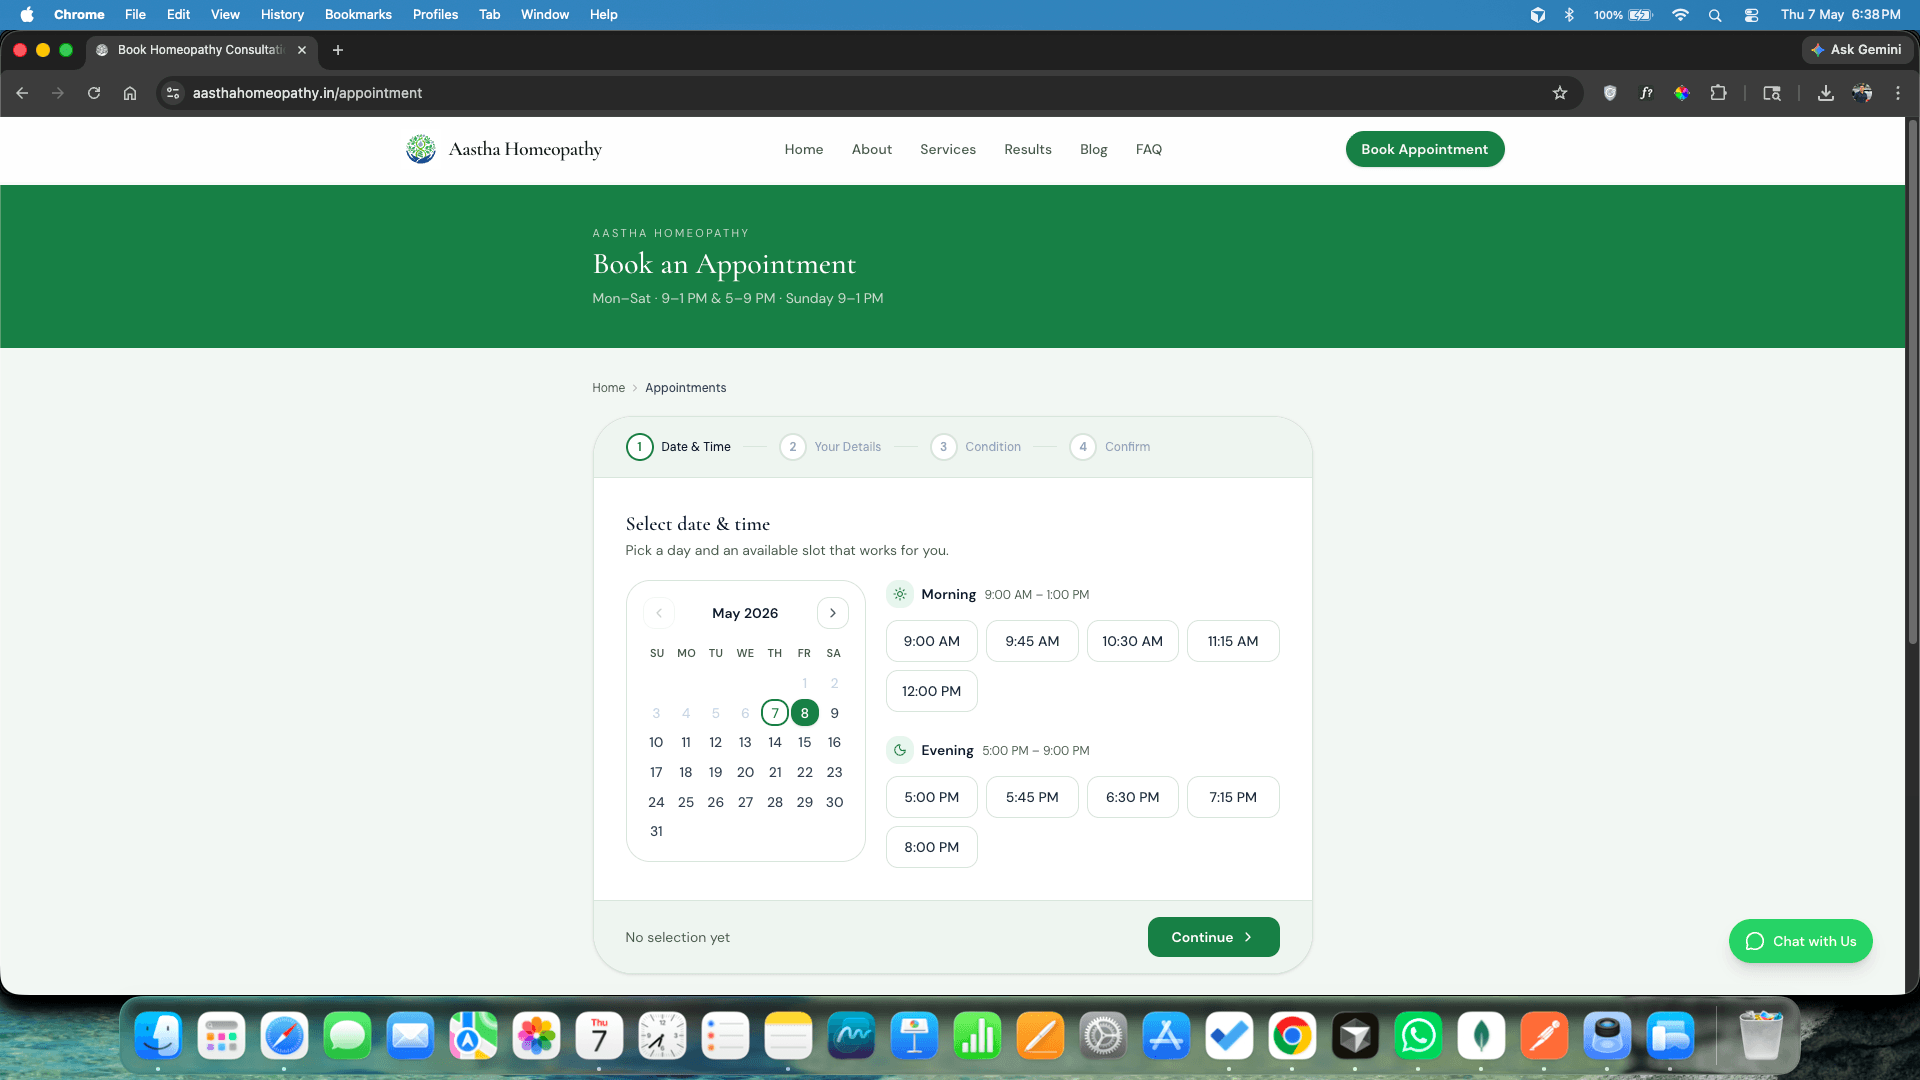Open Chrome's three-dot menu
1920x1080 pixels.
pyautogui.click(x=1898, y=93)
